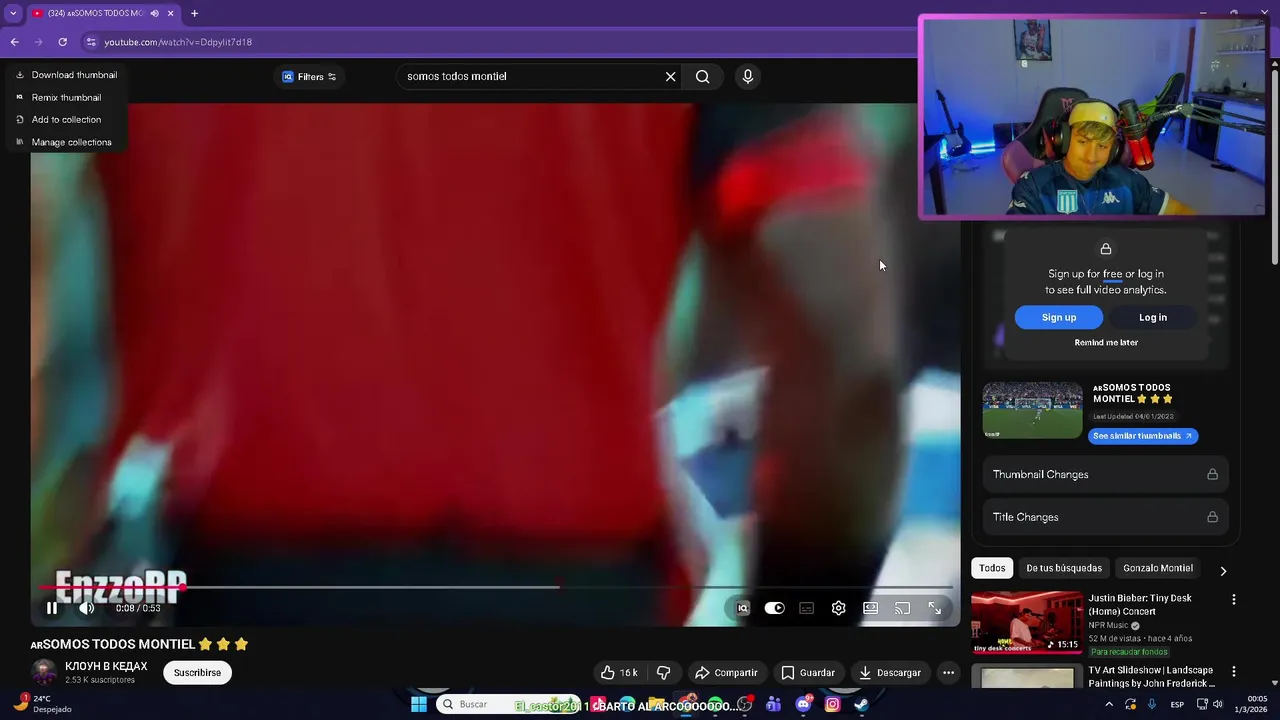1280x720 pixels.
Task: Expand the locked Thumbnail Changes section
Action: 1106,474
